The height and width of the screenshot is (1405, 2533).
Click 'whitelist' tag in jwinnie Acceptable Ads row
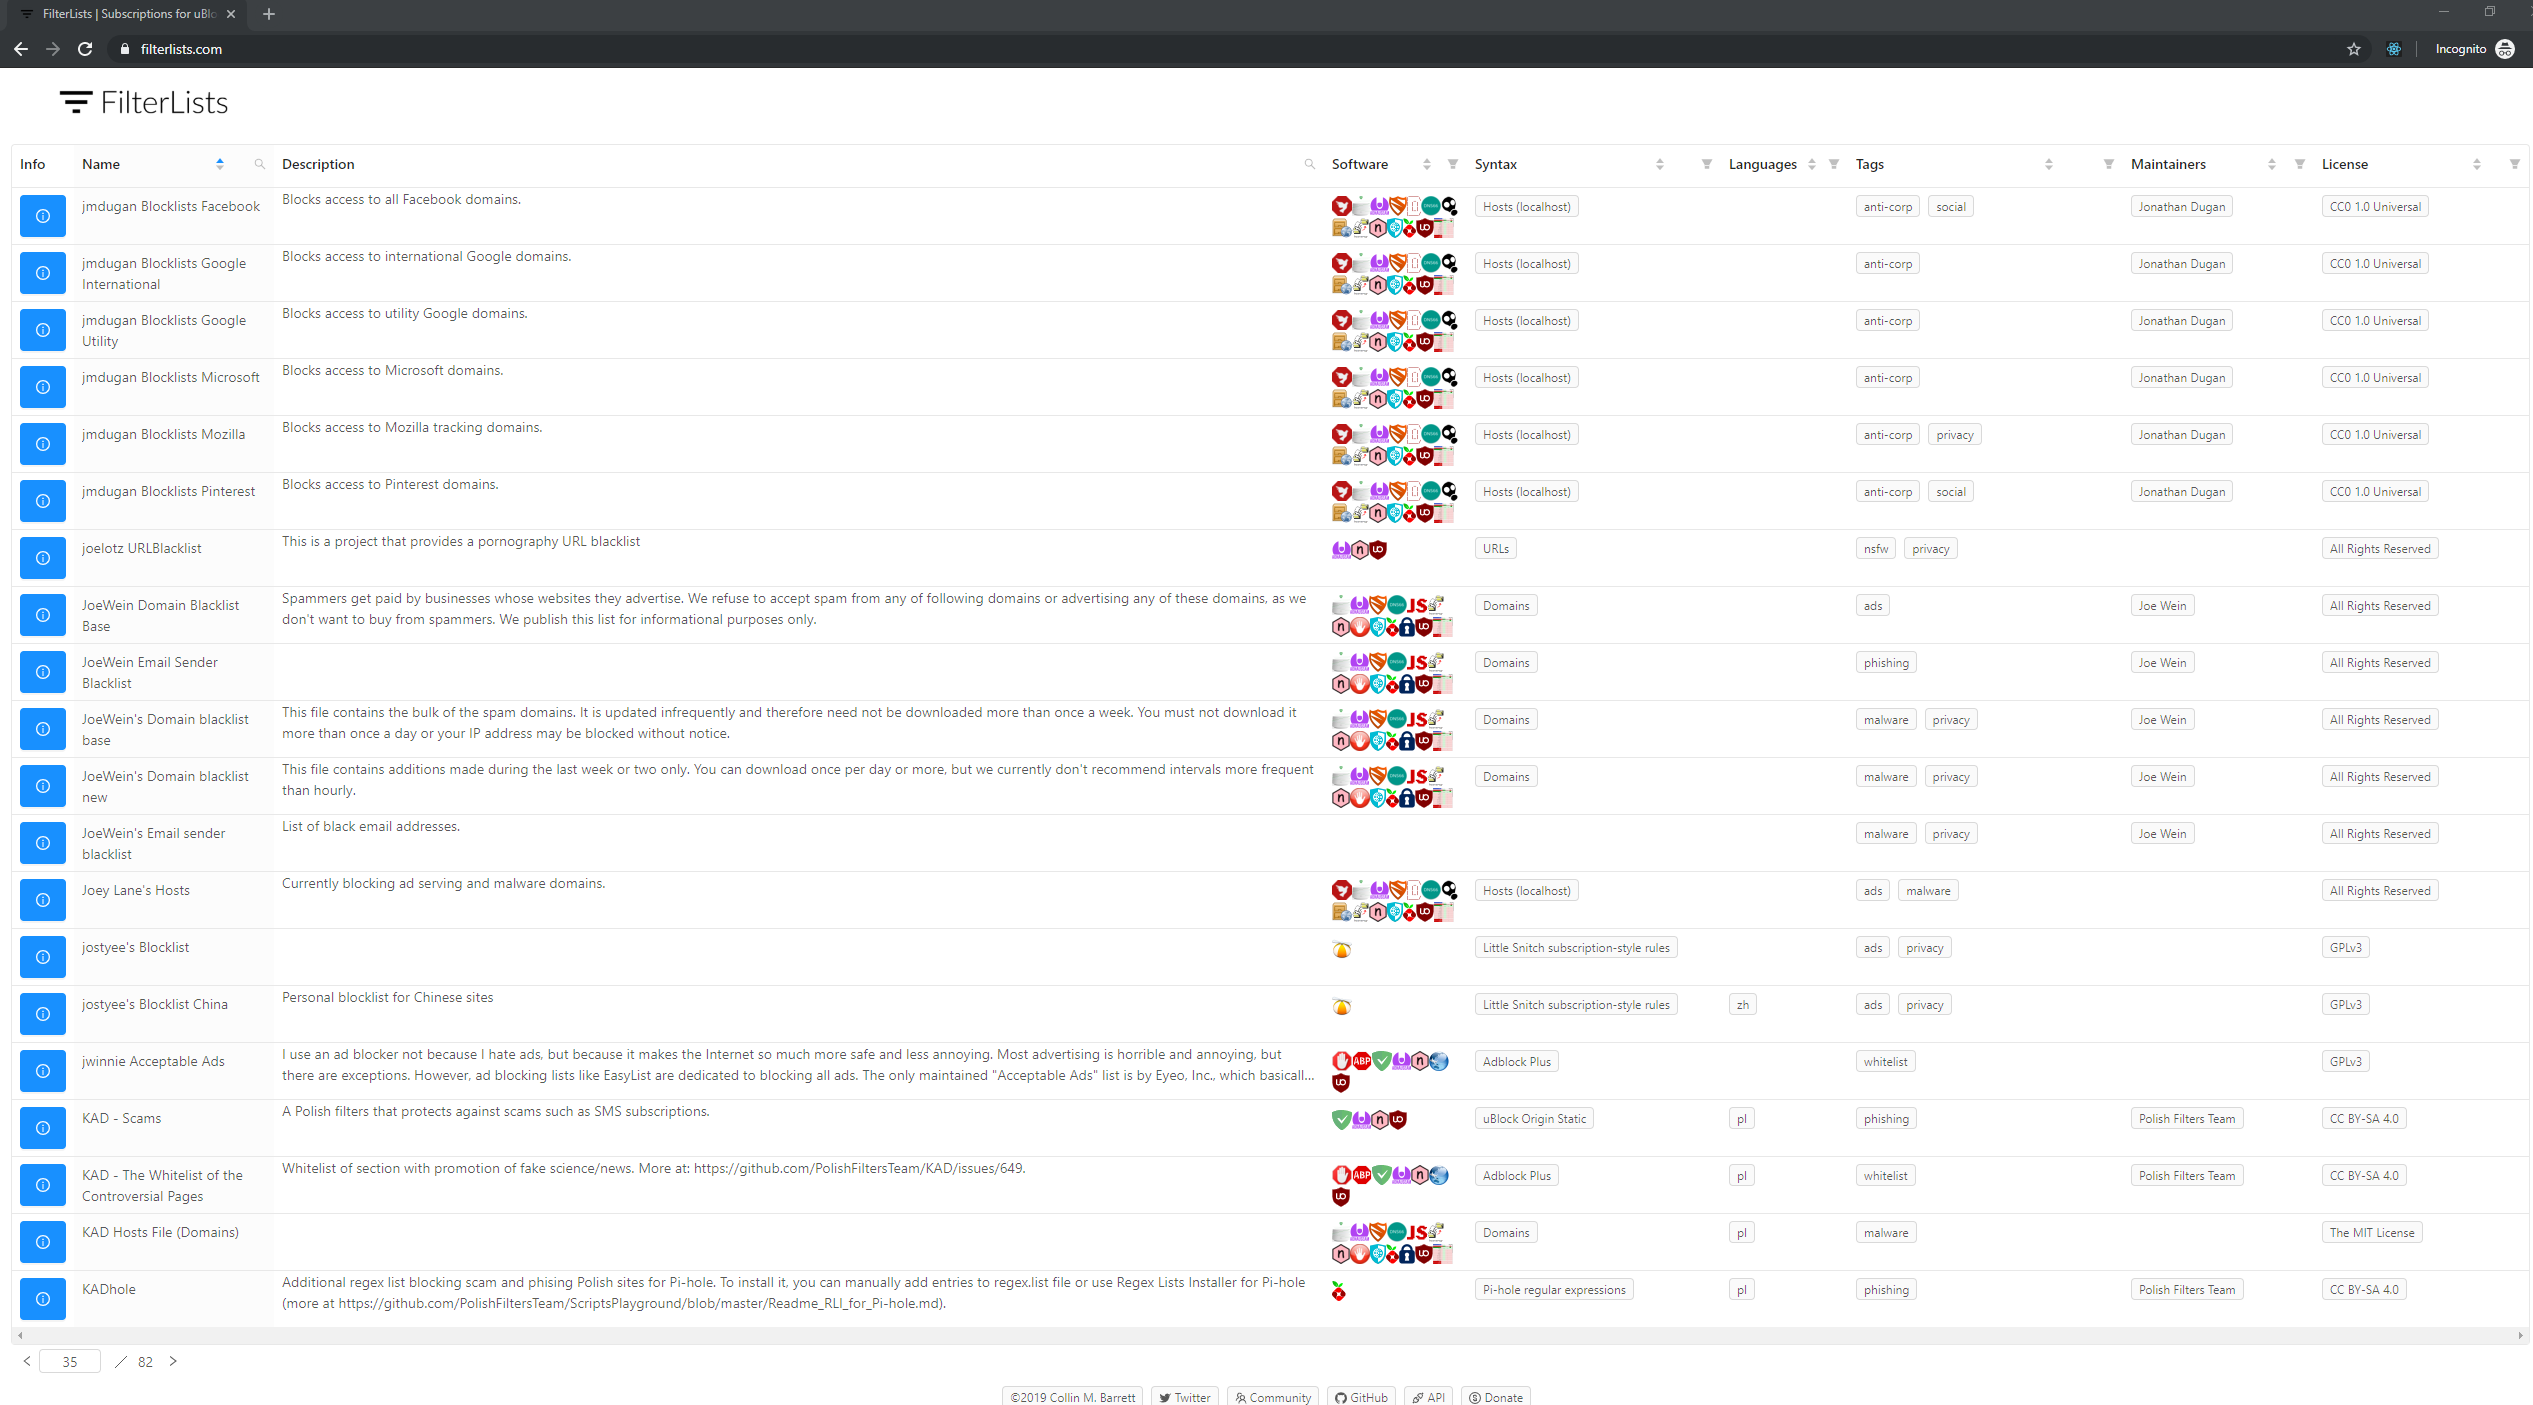(x=1886, y=1062)
